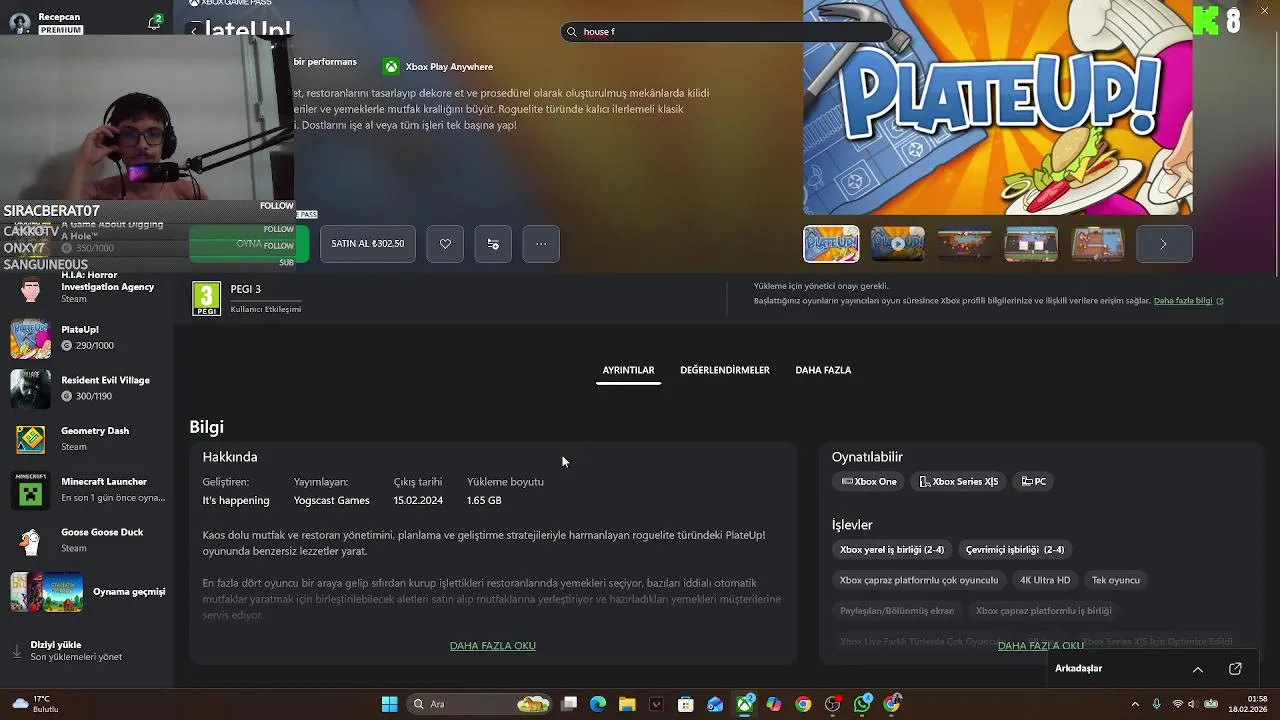Click the search magnifier icon
1280x720 pixels.
[572, 32]
